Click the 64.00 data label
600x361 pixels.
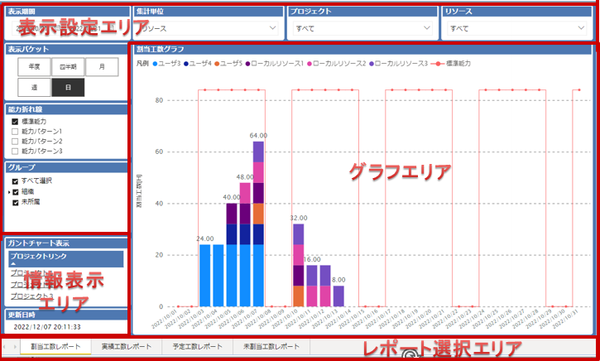tap(259, 136)
